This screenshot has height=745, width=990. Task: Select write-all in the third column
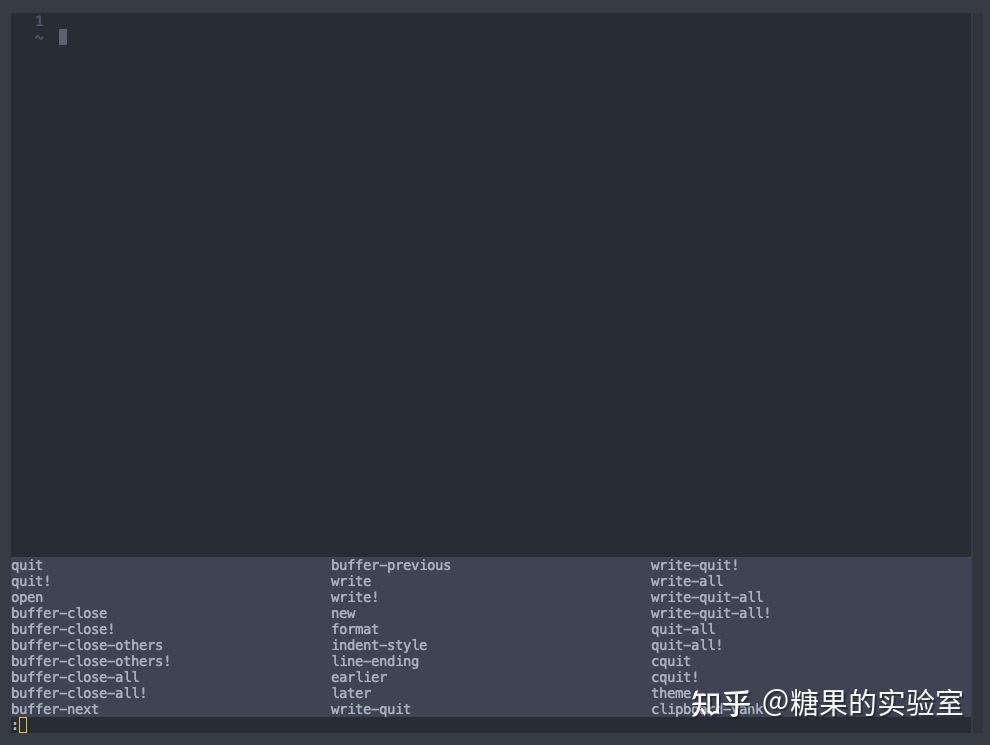(x=687, y=581)
